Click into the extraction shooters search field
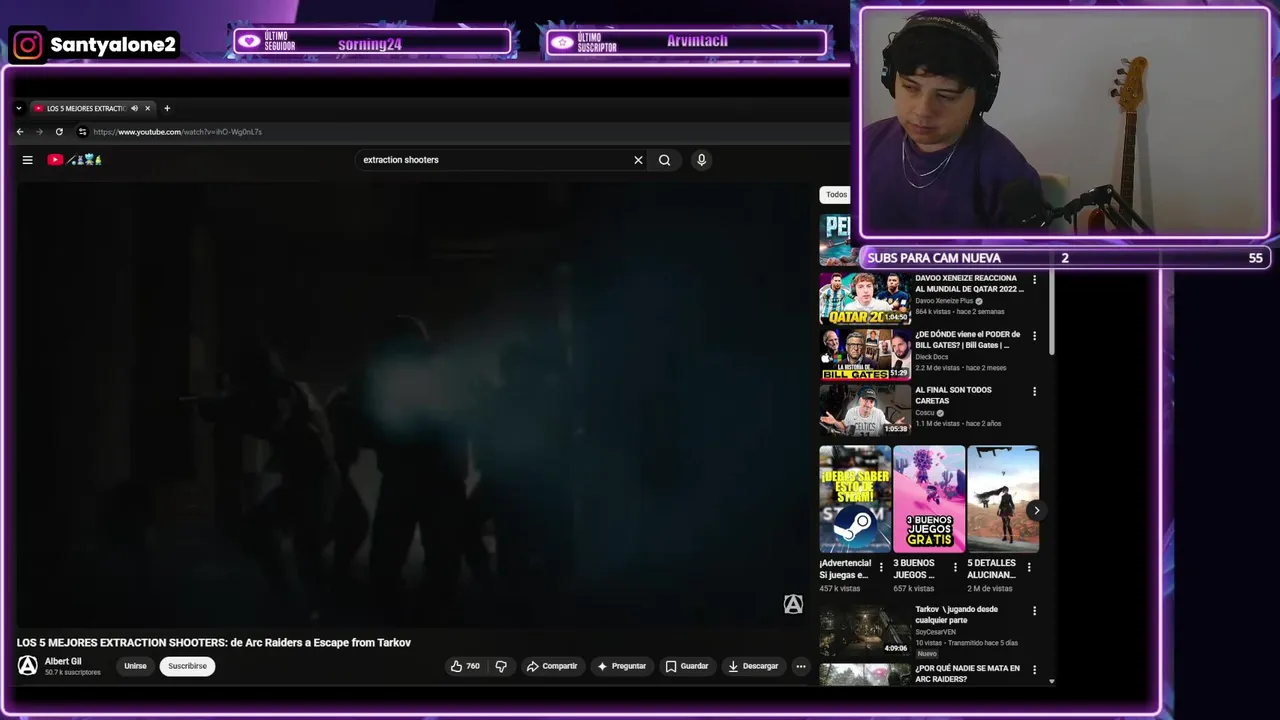This screenshot has width=1280, height=720. pyautogui.click(x=495, y=160)
